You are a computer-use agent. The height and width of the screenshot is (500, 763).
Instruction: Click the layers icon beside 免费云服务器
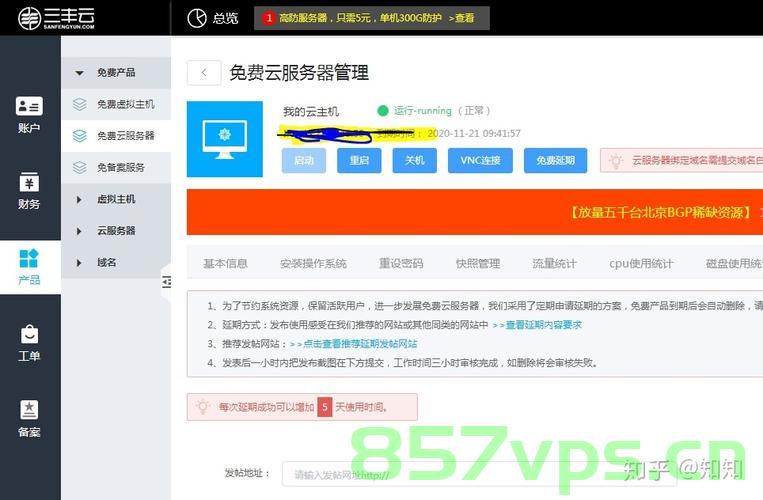click(79, 136)
